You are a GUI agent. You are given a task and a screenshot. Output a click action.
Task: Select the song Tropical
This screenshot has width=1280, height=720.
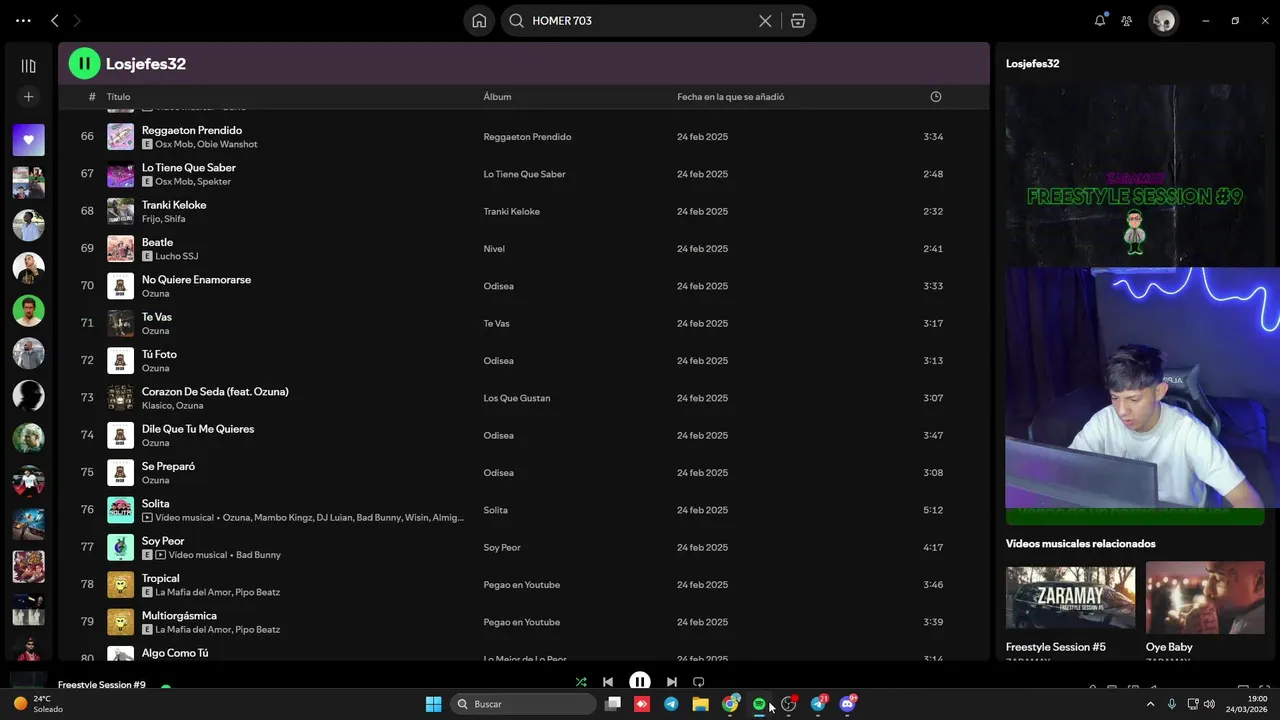click(x=160, y=578)
